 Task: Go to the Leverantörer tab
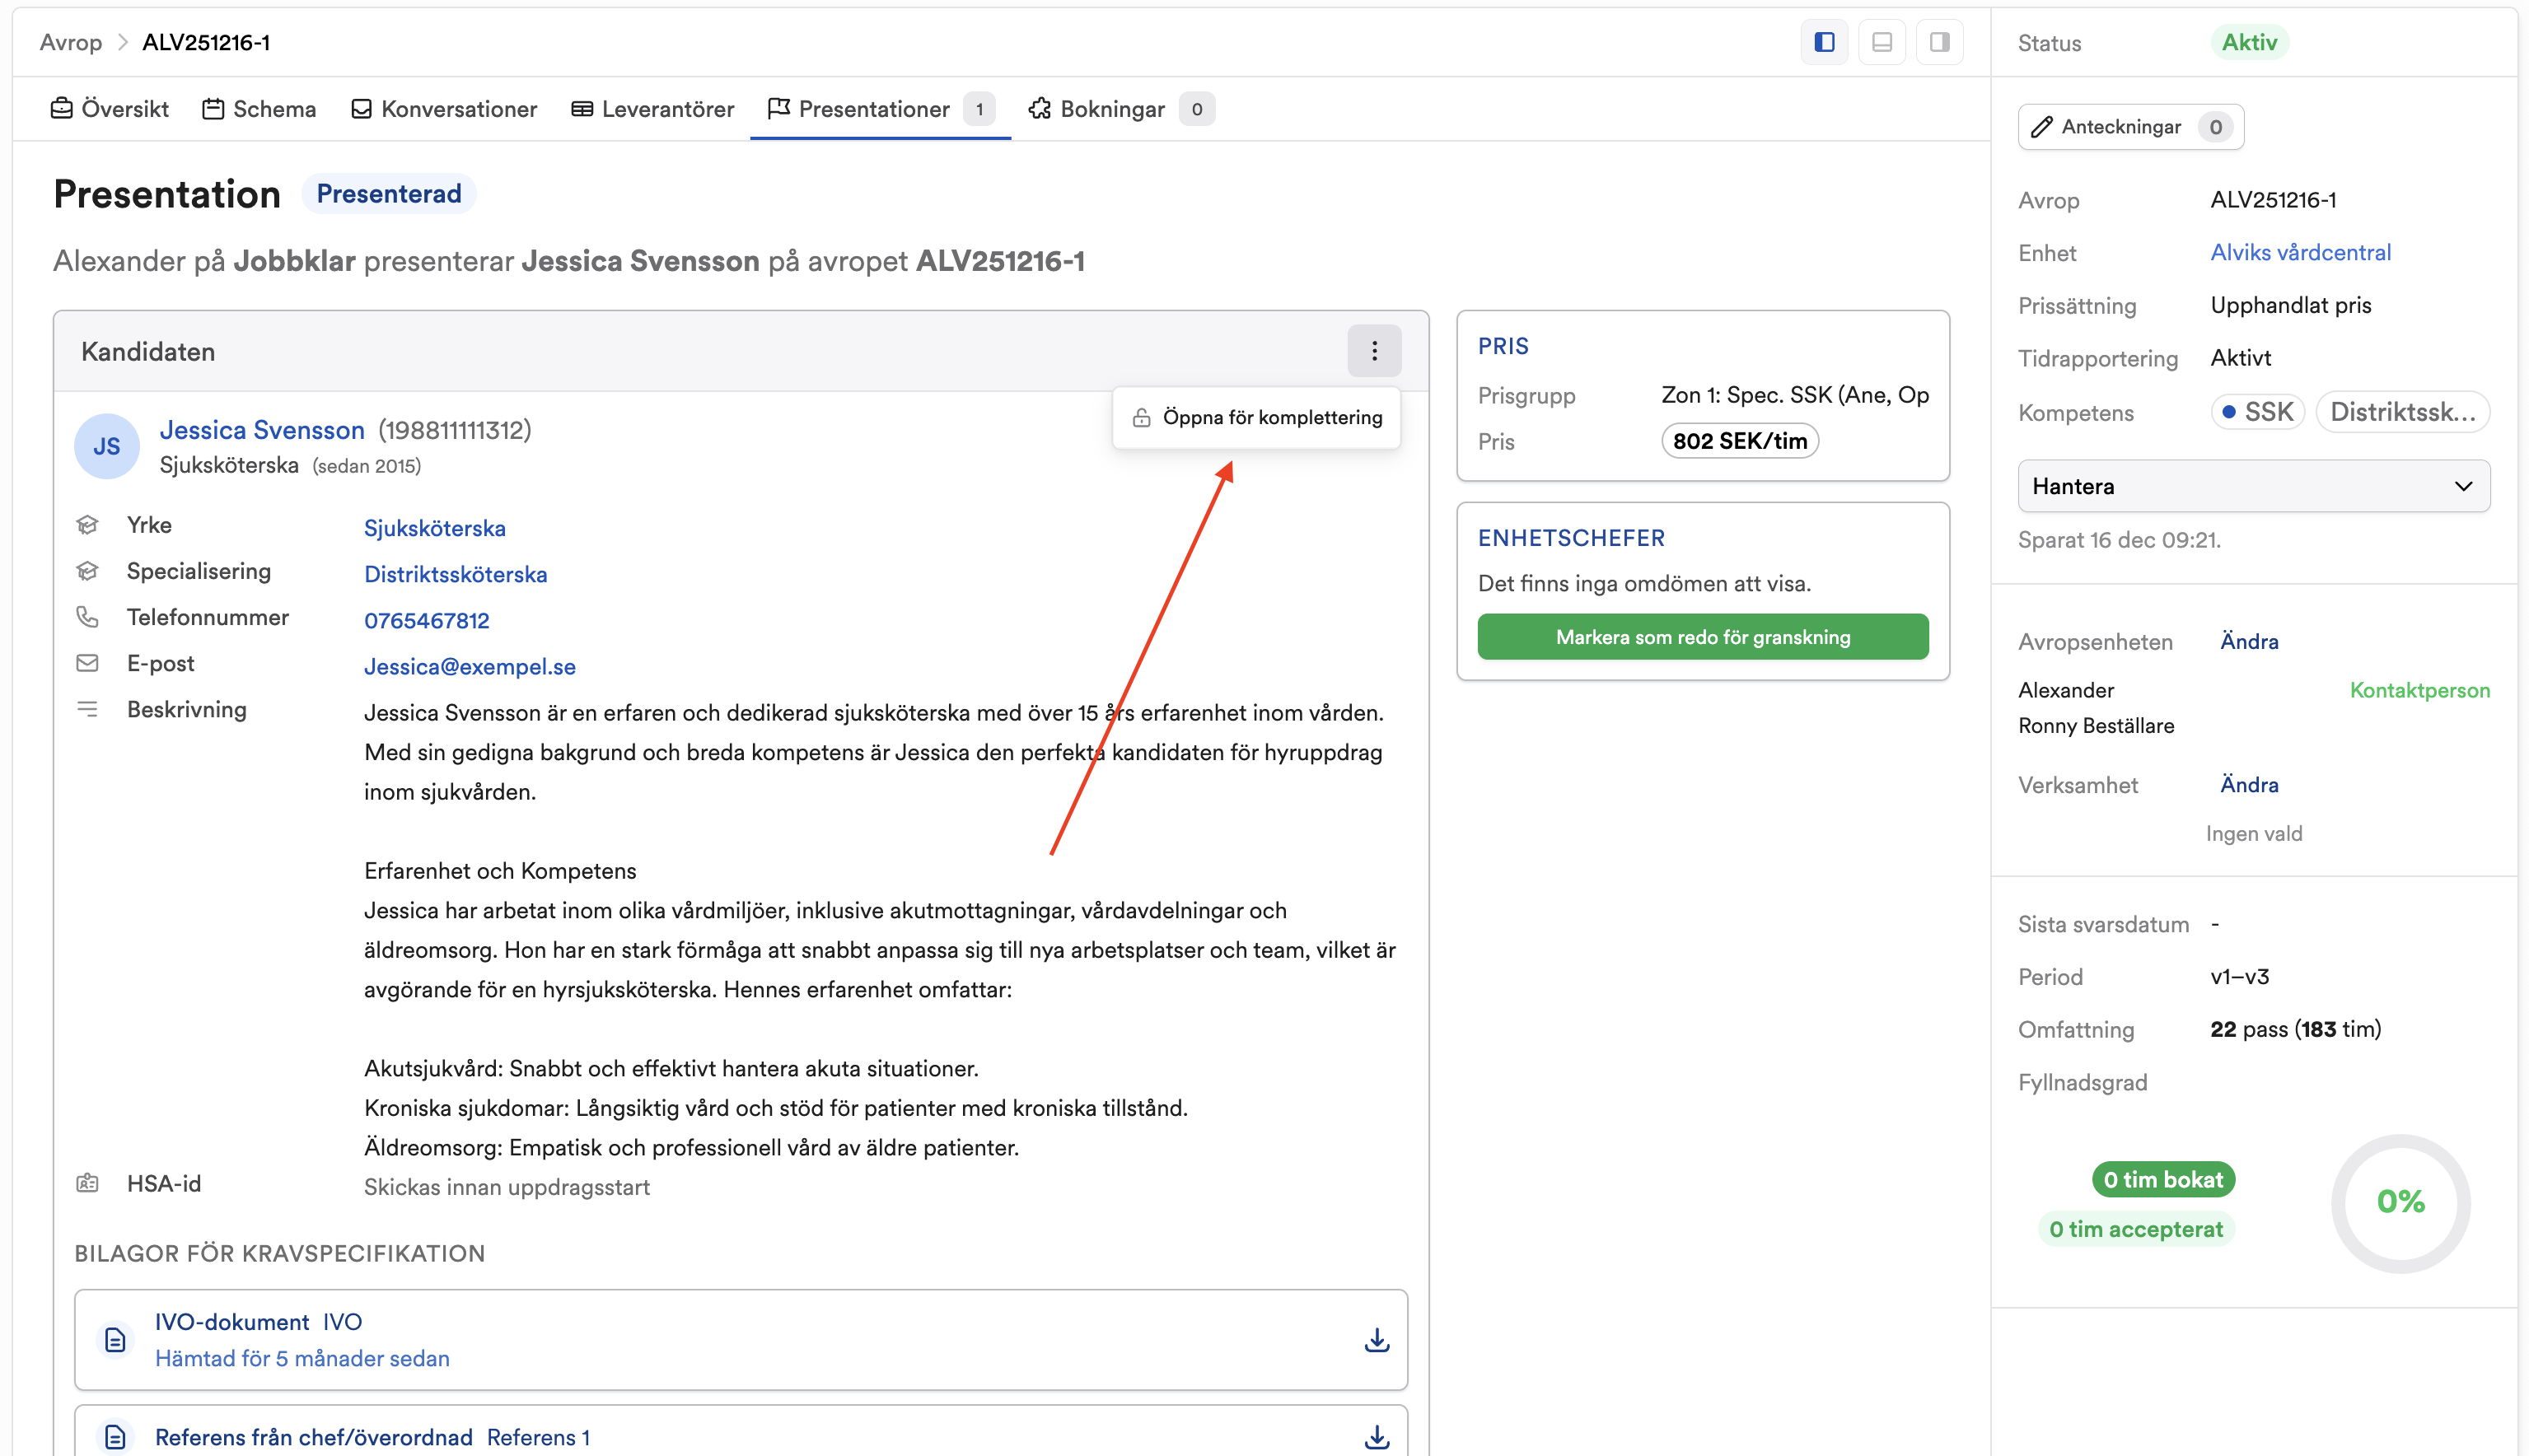(x=652, y=109)
